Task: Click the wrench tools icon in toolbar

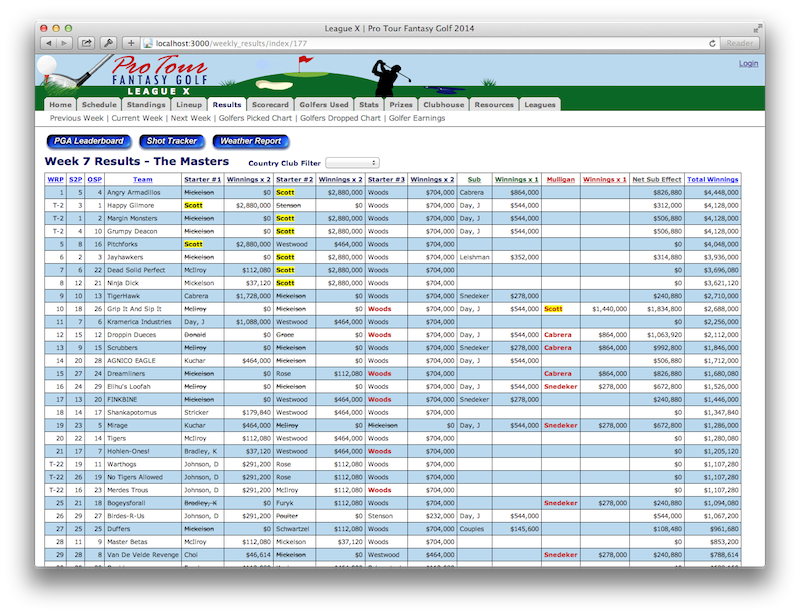Action: point(108,44)
